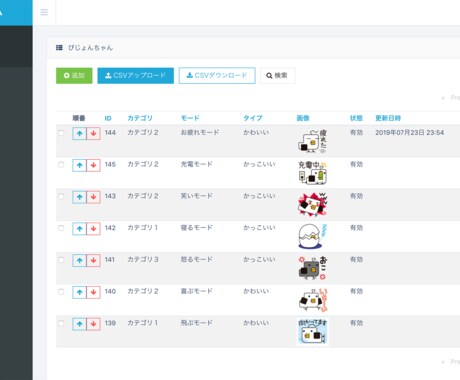Move row 141 down with the red arrow
This screenshot has height=380, width=460.
[x=93, y=260]
